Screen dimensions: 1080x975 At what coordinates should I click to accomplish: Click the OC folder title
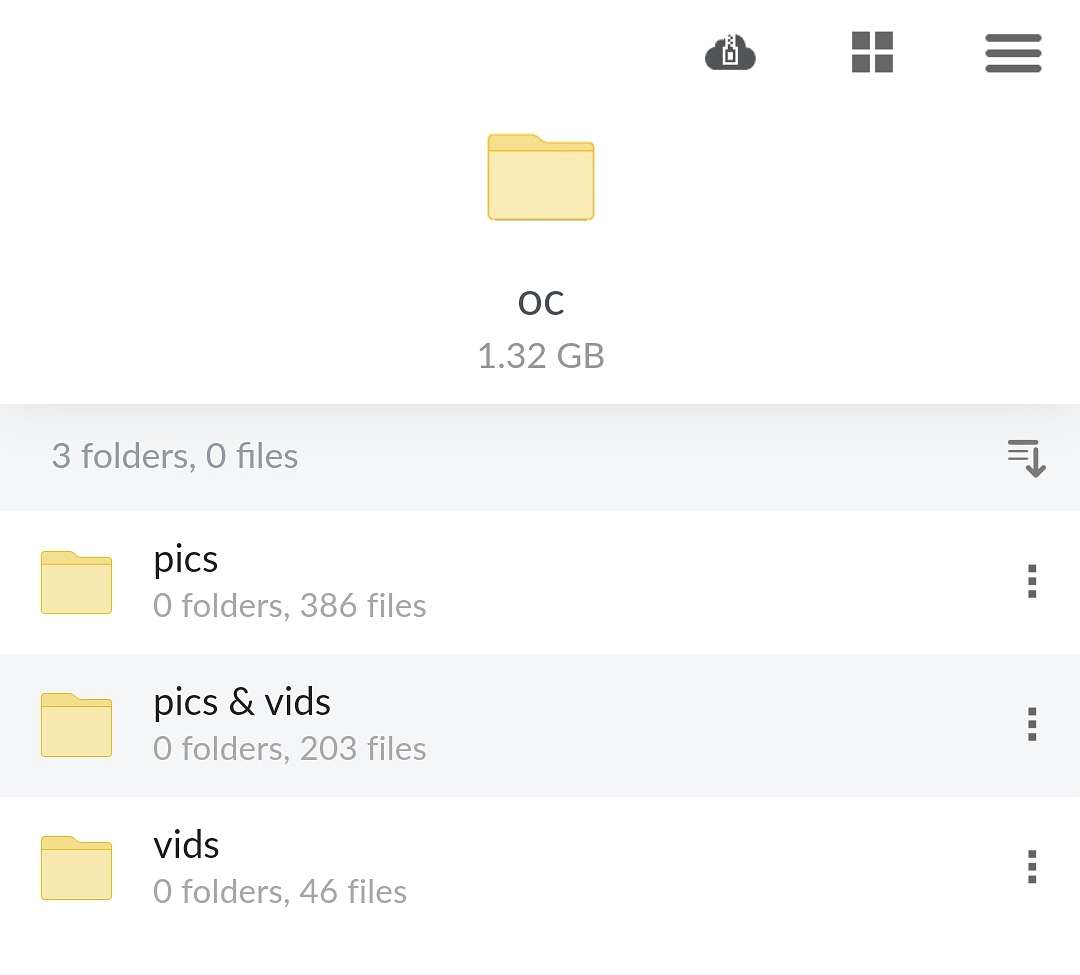click(541, 303)
